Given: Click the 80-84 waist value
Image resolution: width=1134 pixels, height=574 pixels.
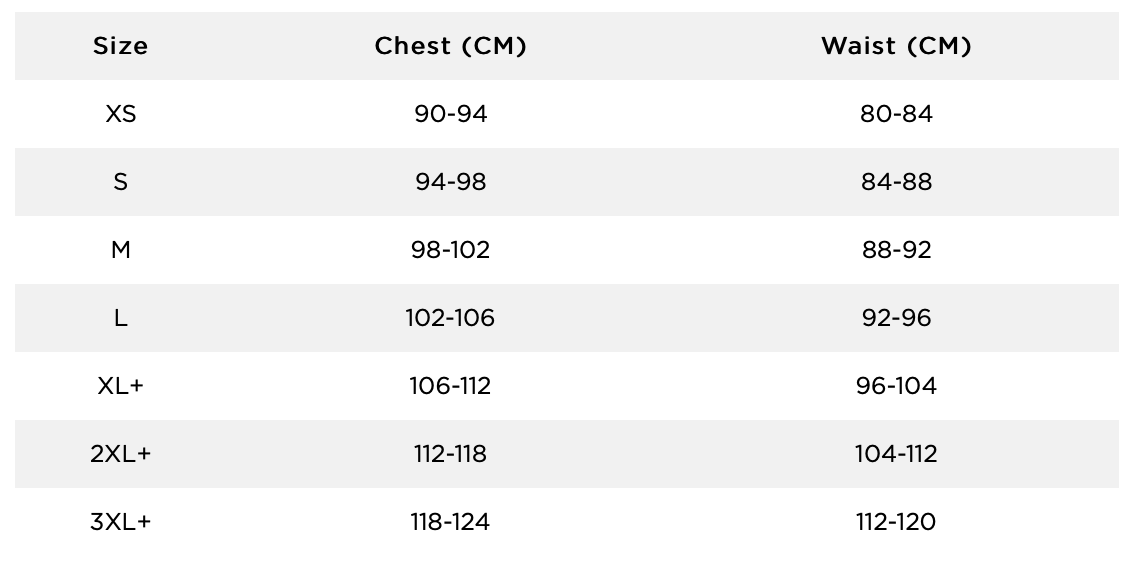Looking at the screenshot, I should click(896, 114).
